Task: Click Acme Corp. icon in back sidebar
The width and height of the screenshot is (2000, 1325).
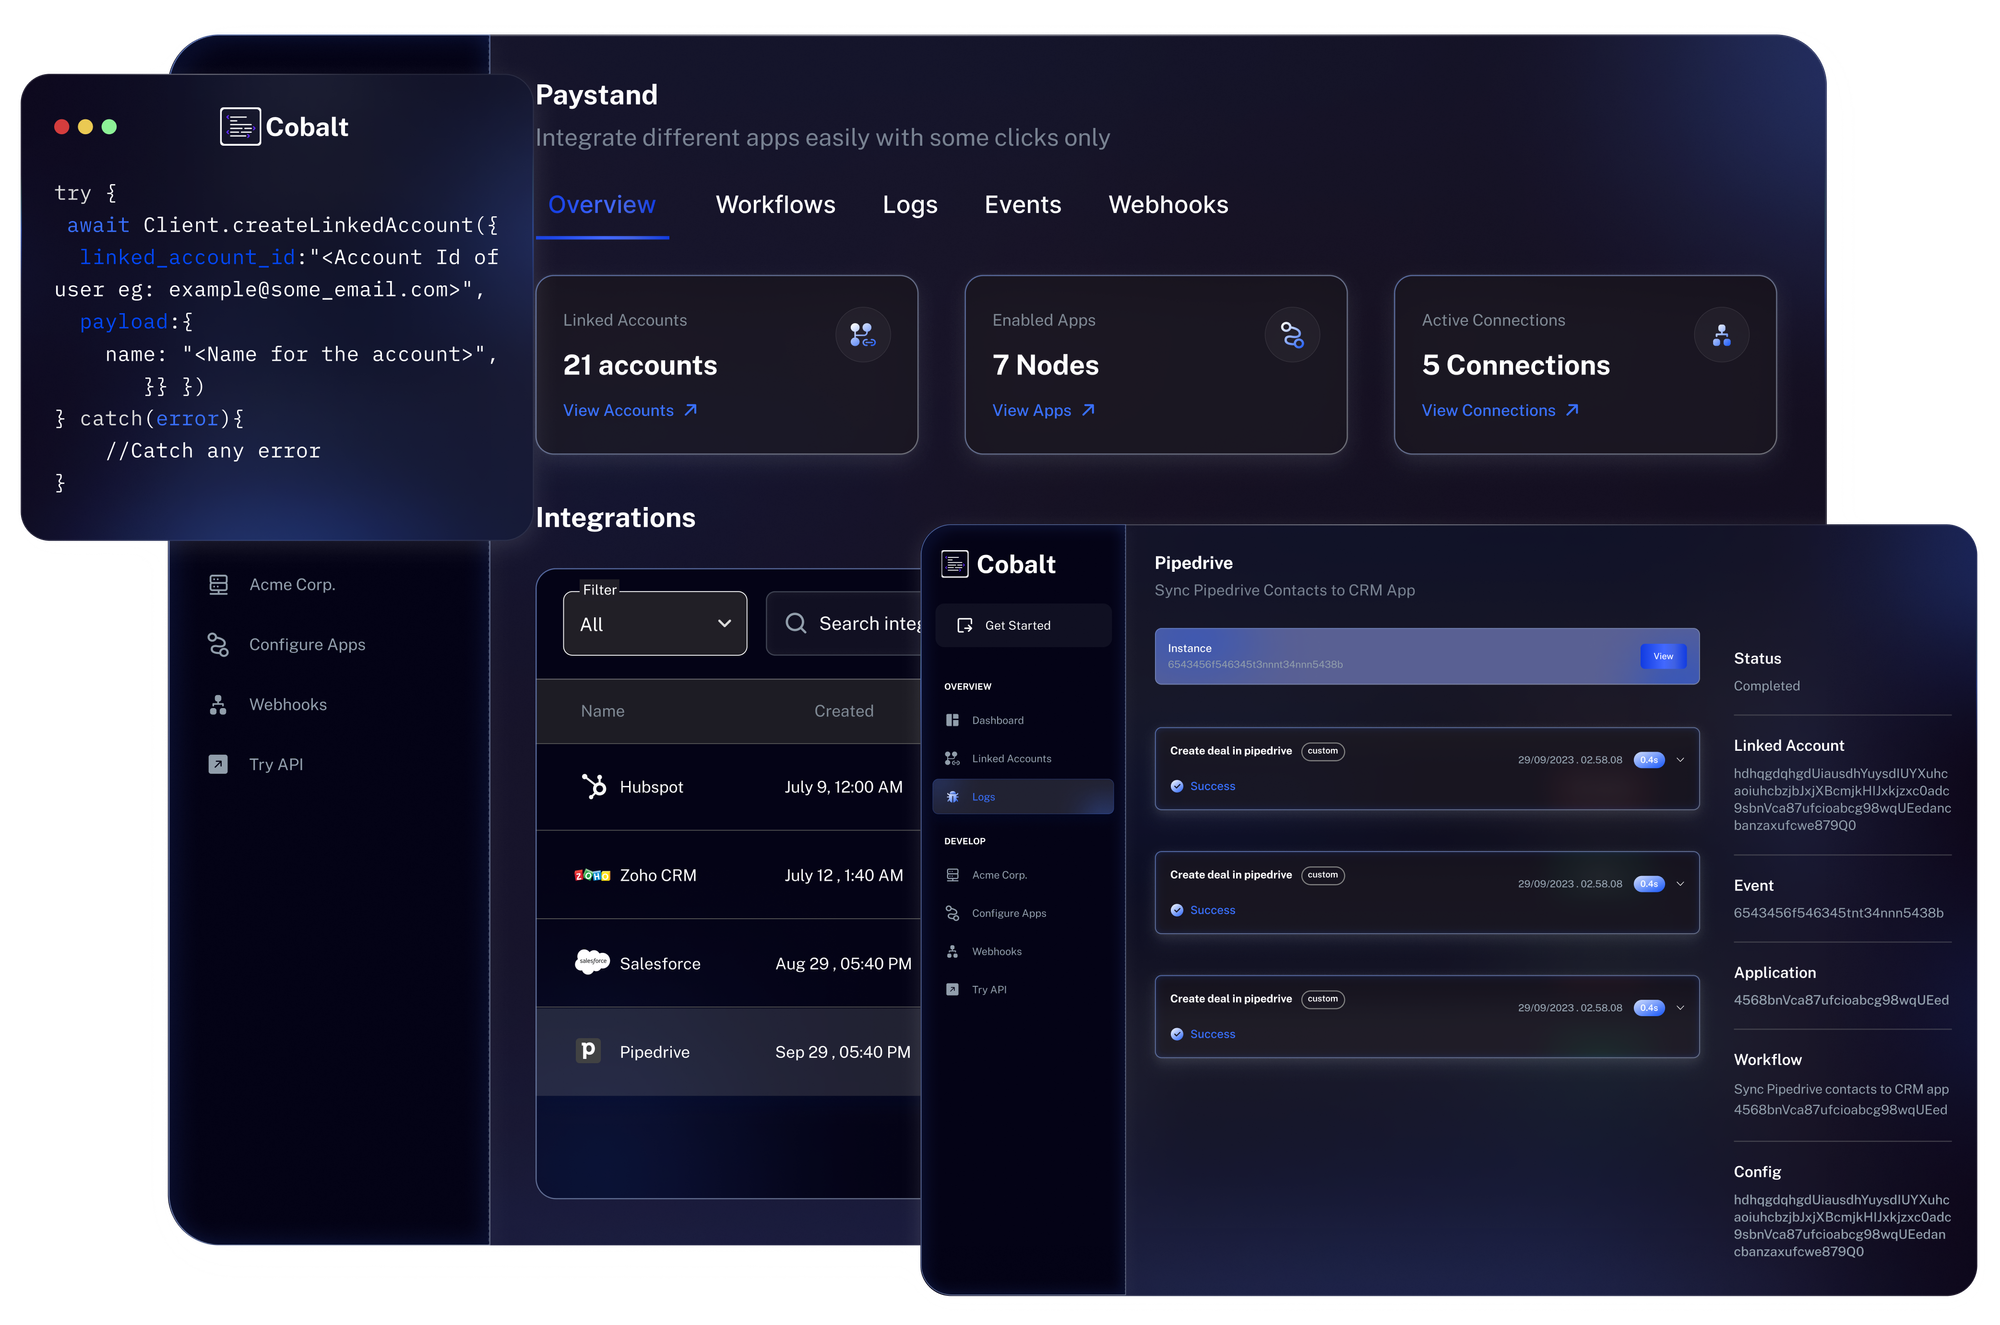Action: 218,584
